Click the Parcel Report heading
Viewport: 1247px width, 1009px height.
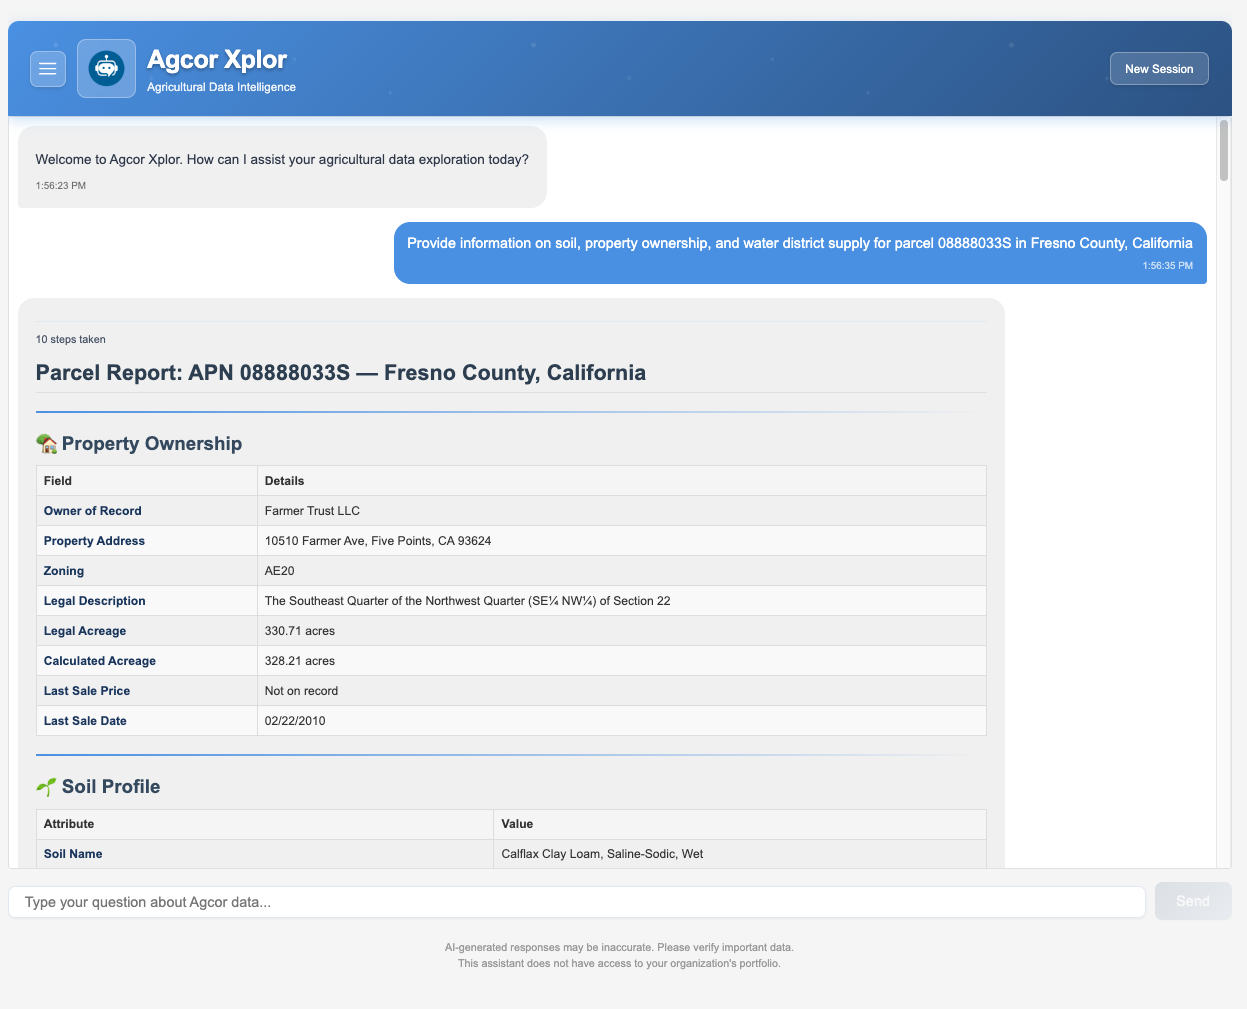click(x=341, y=373)
